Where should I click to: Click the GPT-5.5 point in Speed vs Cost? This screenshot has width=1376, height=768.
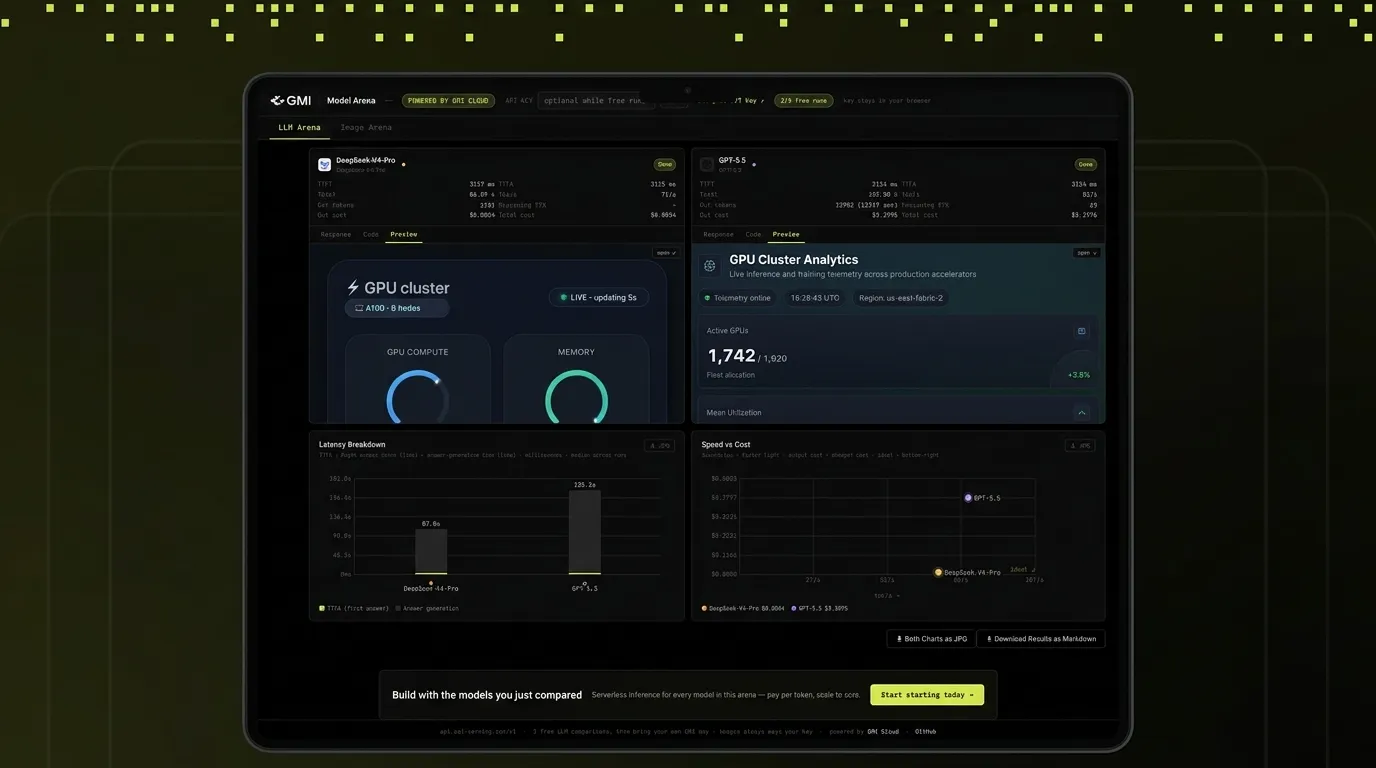[968, 498]
